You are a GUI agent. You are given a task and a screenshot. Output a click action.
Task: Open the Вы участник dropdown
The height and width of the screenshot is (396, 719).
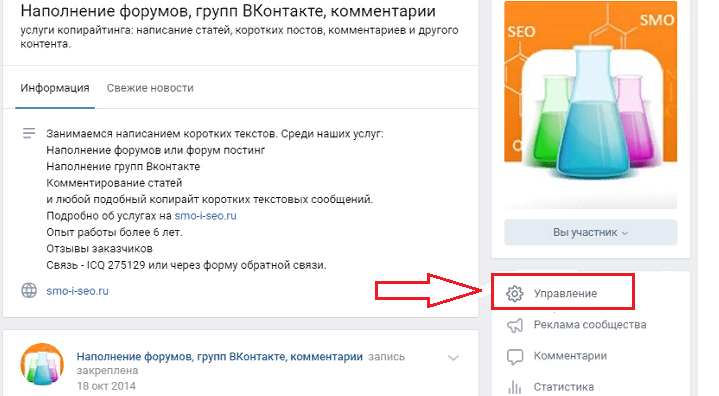590,232
